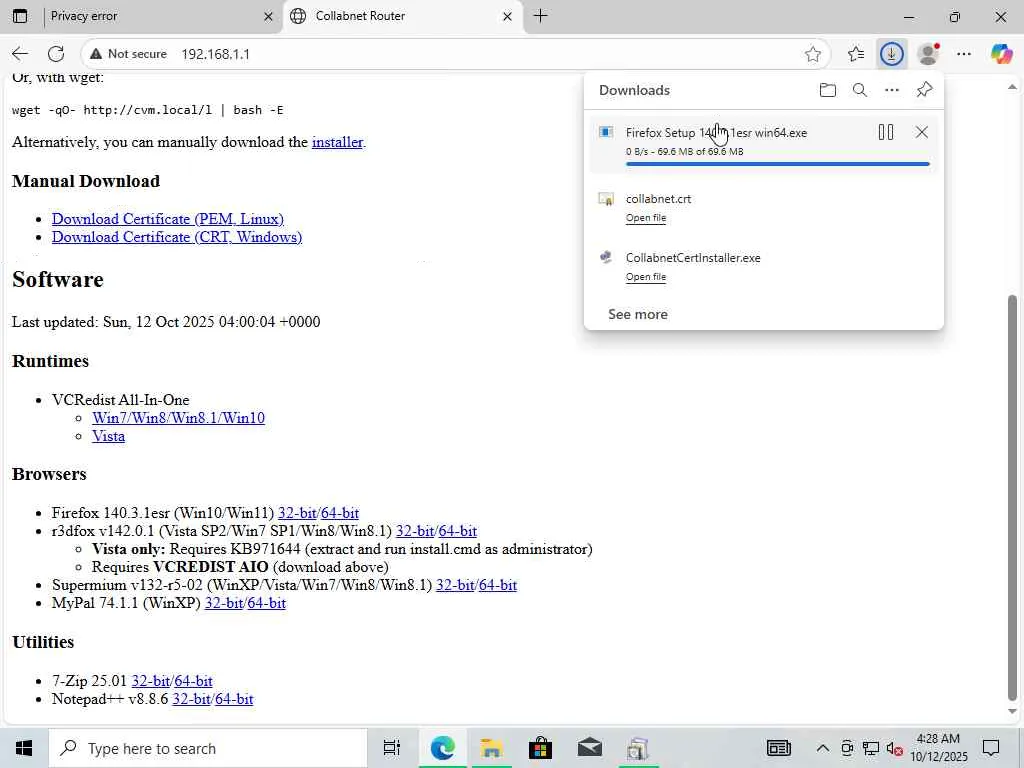Screen dimensions: 1024x768
Task: Download MyPal 74.1.1 32-bit
Action: click(x=224, y=603)
